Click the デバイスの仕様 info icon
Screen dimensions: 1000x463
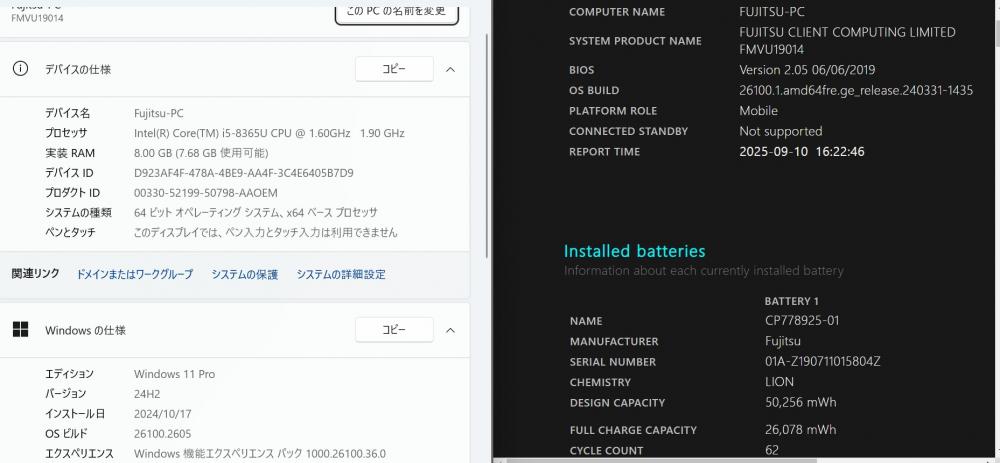click(20, 69)
